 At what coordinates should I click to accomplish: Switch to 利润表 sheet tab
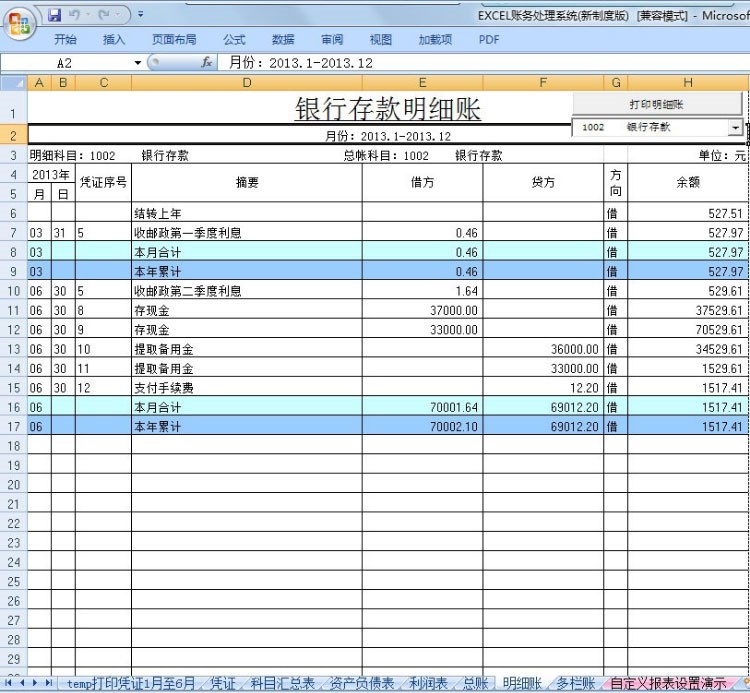[x=429, y=683]
